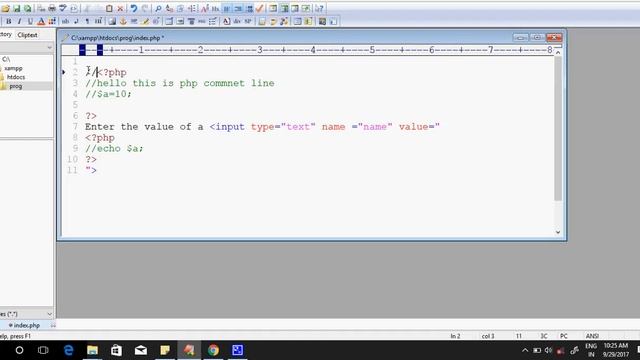Click the ANSI encoding status entry

(592, 336)
